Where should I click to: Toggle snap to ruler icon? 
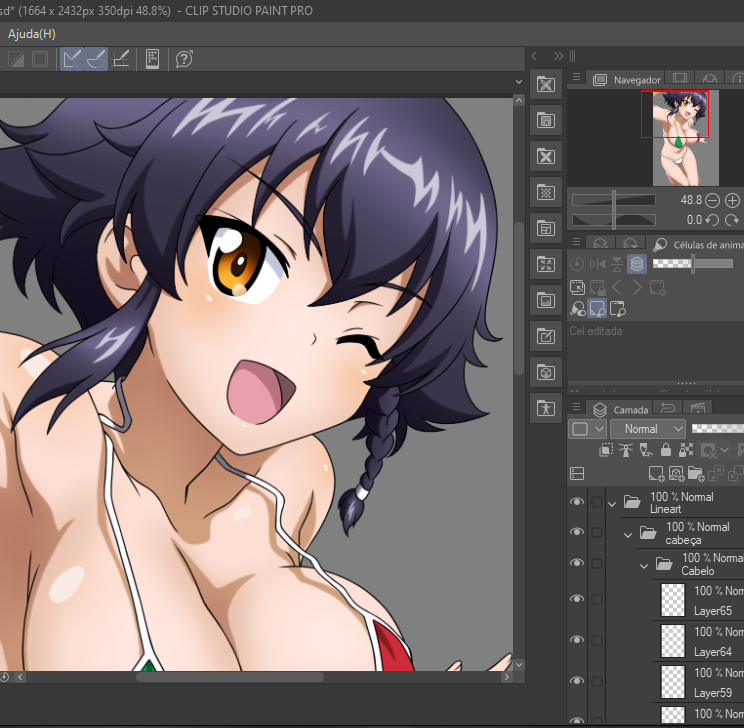(72, 59)
